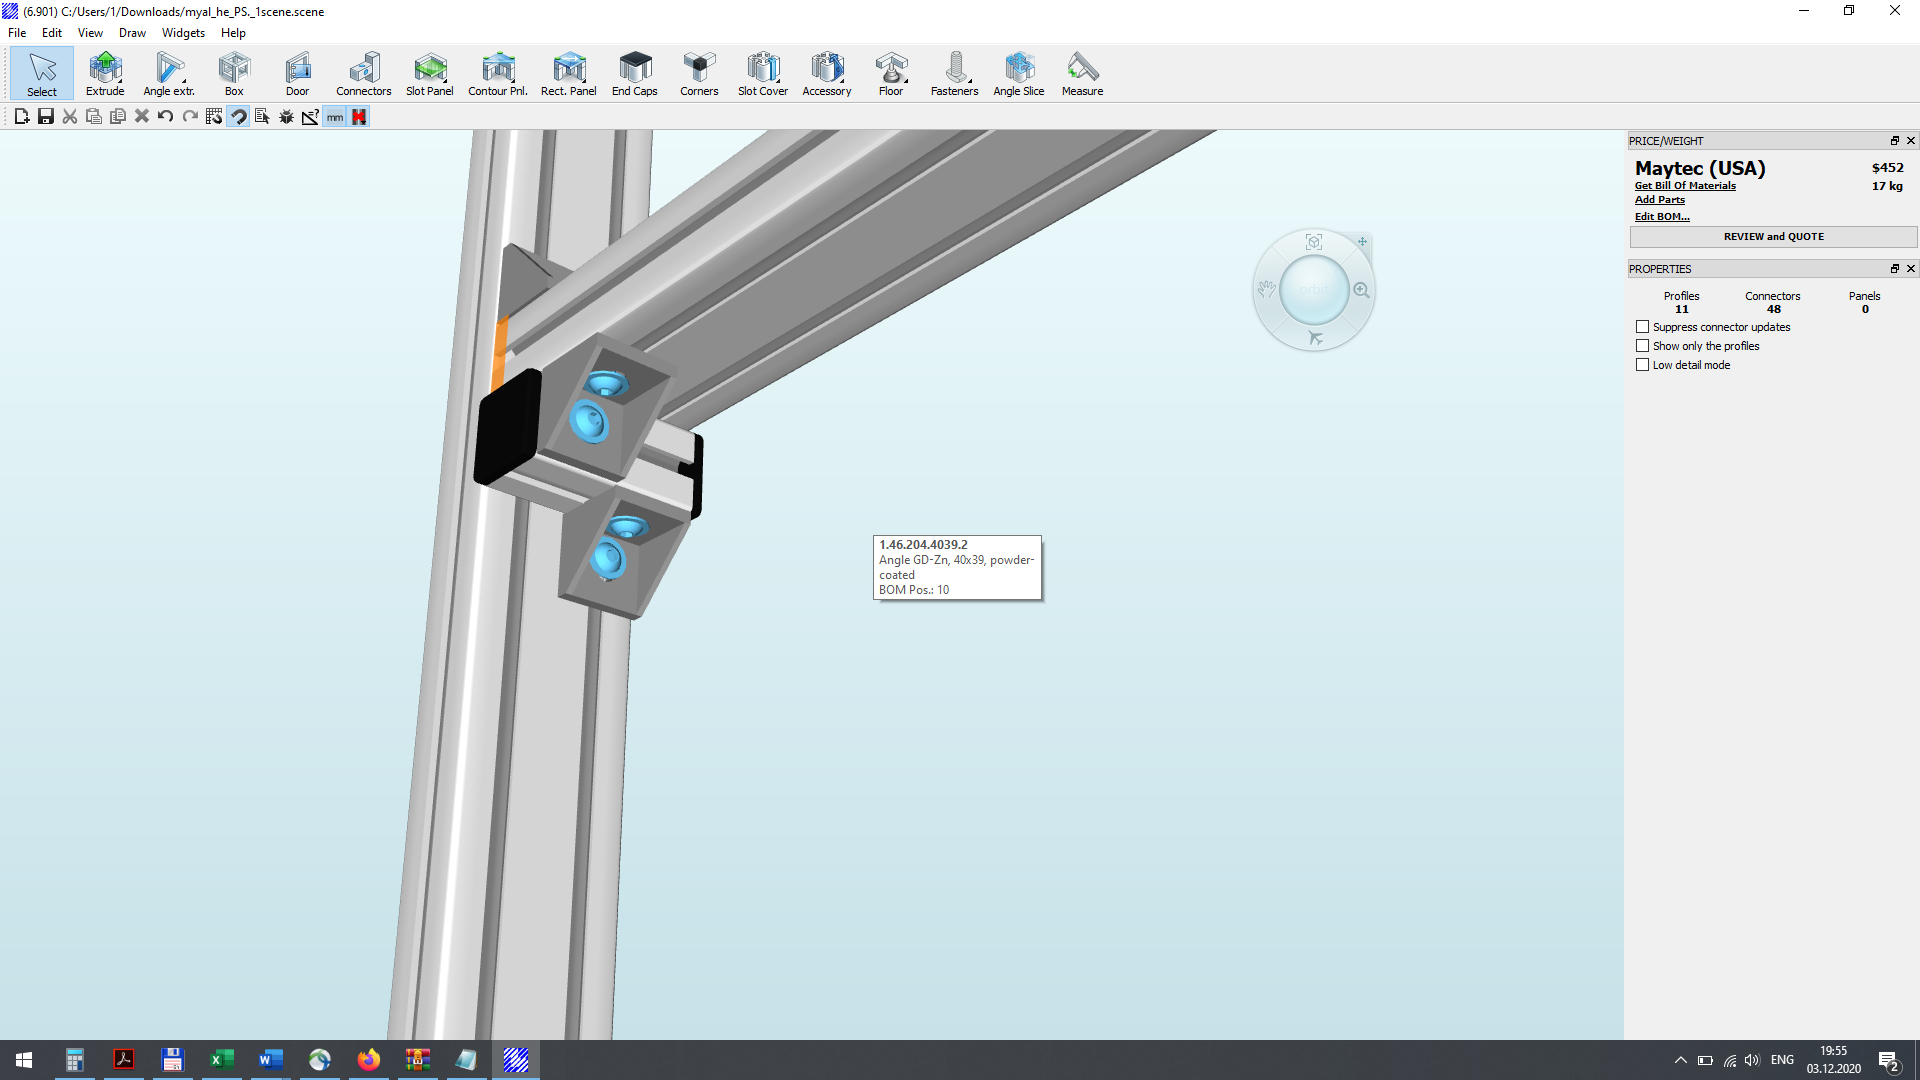The height and width of the screenshot is (1080, 1920).
Task: Enable Suppress connector updates checkbox
Action: (x=1642, y=327)
